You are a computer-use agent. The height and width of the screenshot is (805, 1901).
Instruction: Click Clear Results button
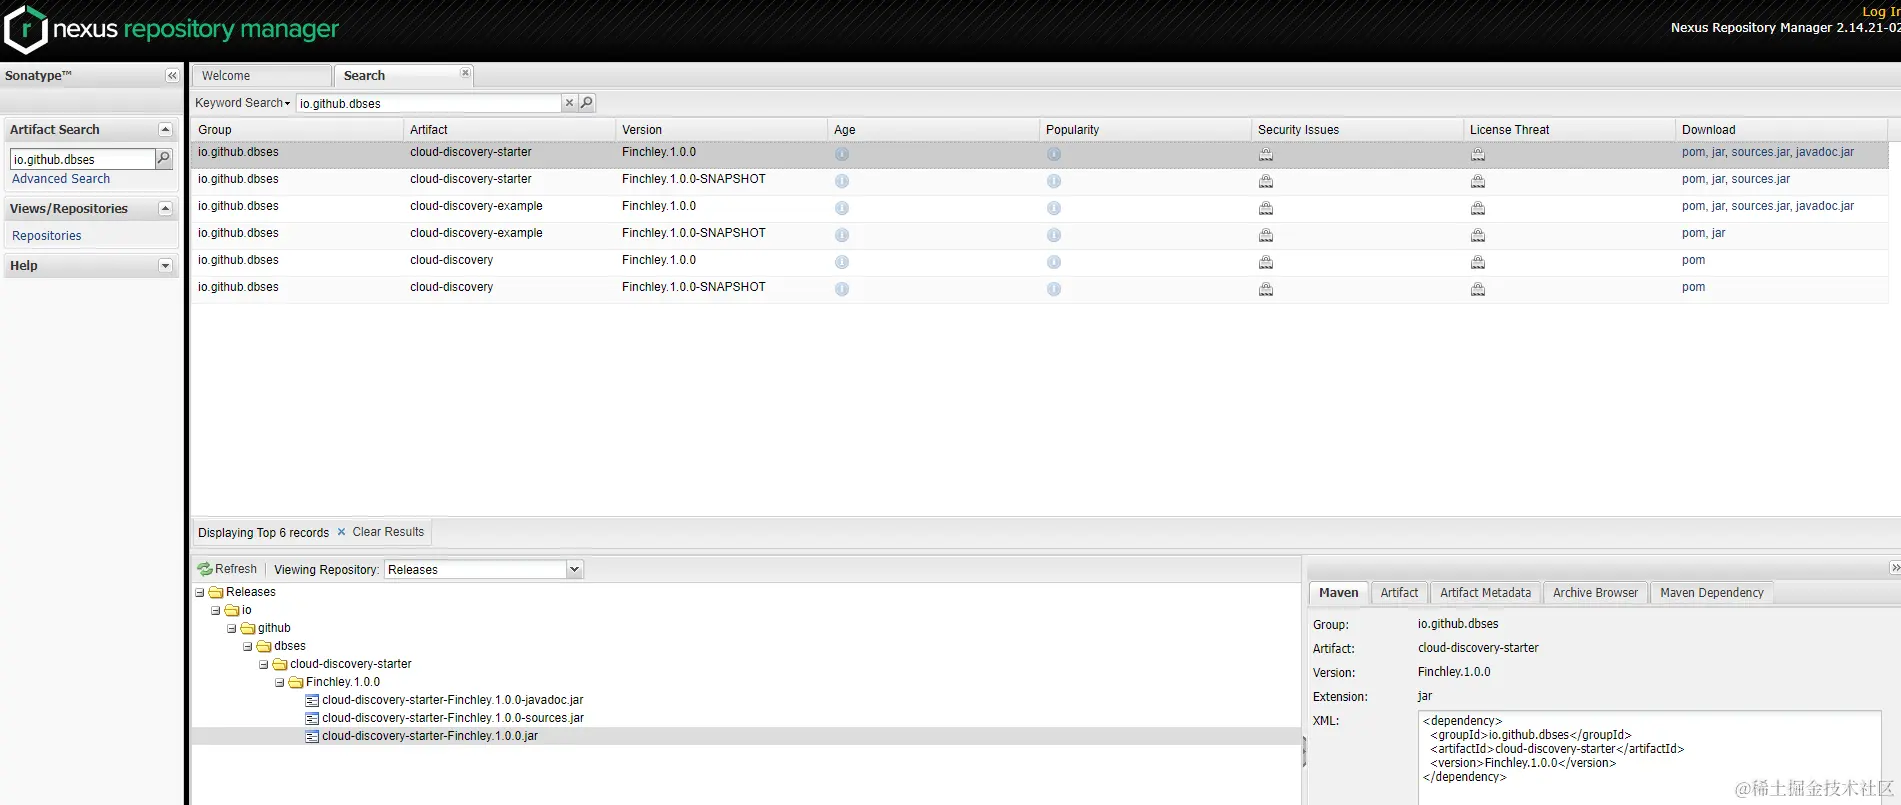coord(380,532)
